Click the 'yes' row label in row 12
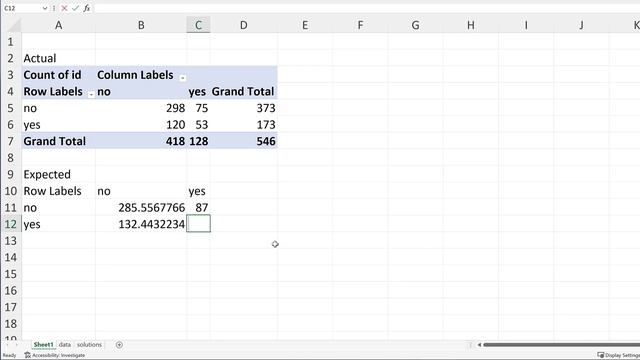The width and height of the screenshot is (640, 360). [58, 224]
